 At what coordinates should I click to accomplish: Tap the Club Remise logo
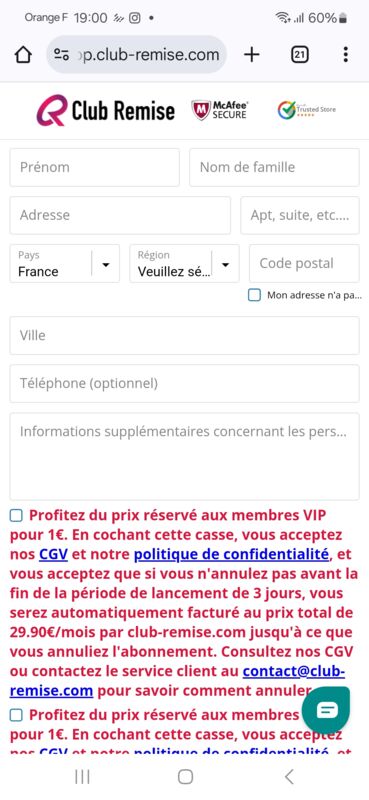[x=105, y=110]
